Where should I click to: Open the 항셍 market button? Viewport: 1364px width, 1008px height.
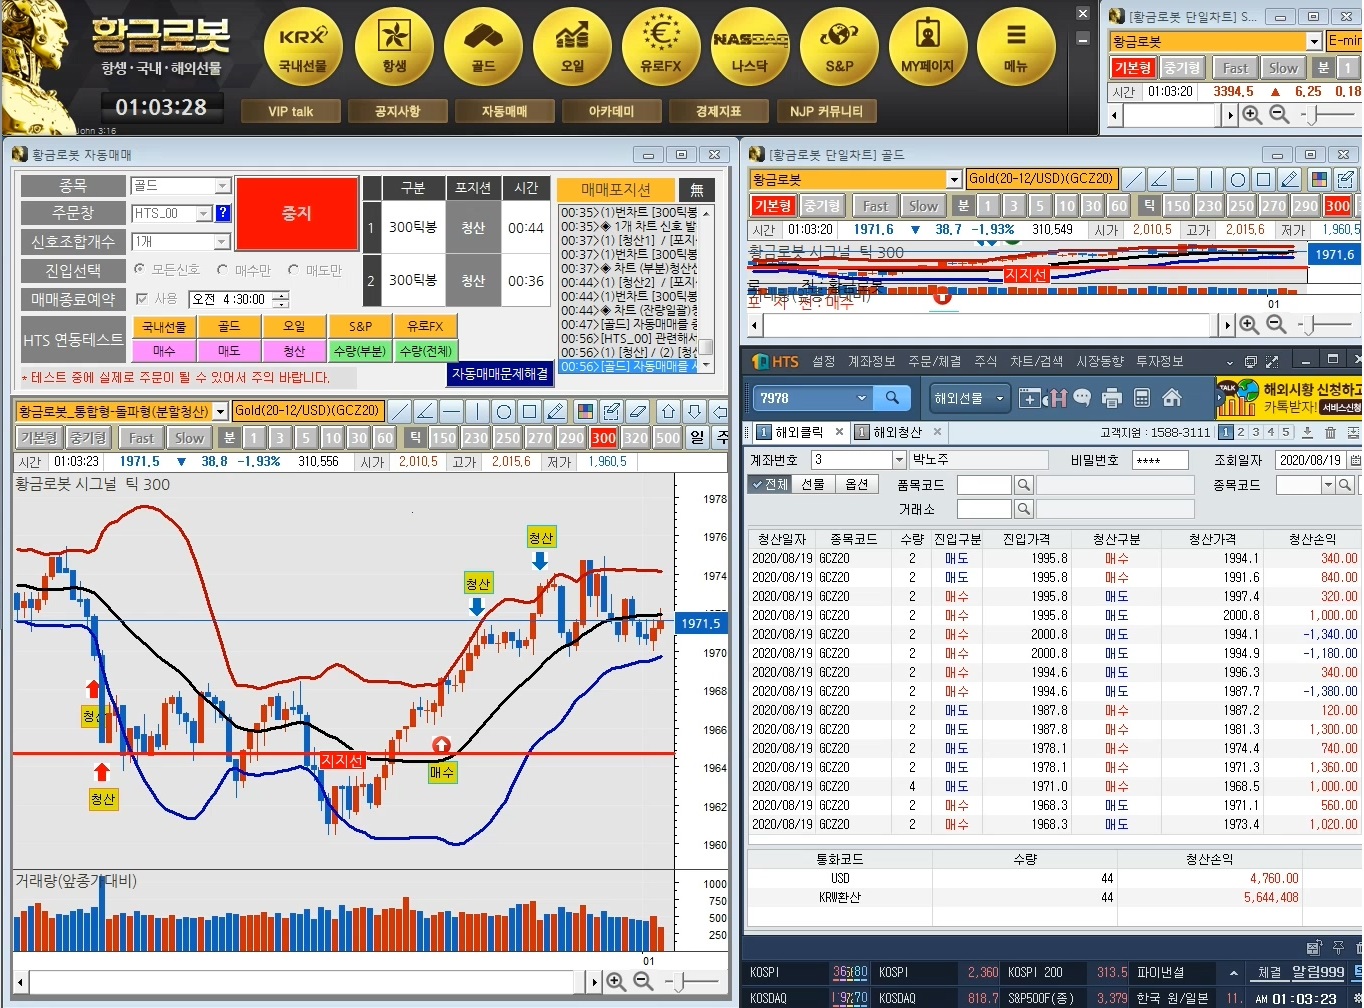point(394,46)
